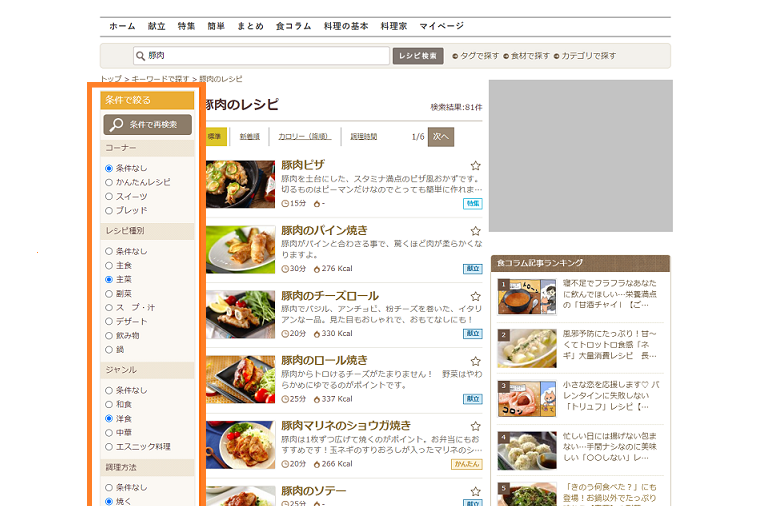The width and height of the screenshot is (764, 506).
Task: Go to next page with 次へ
Action: click(441, 136)
